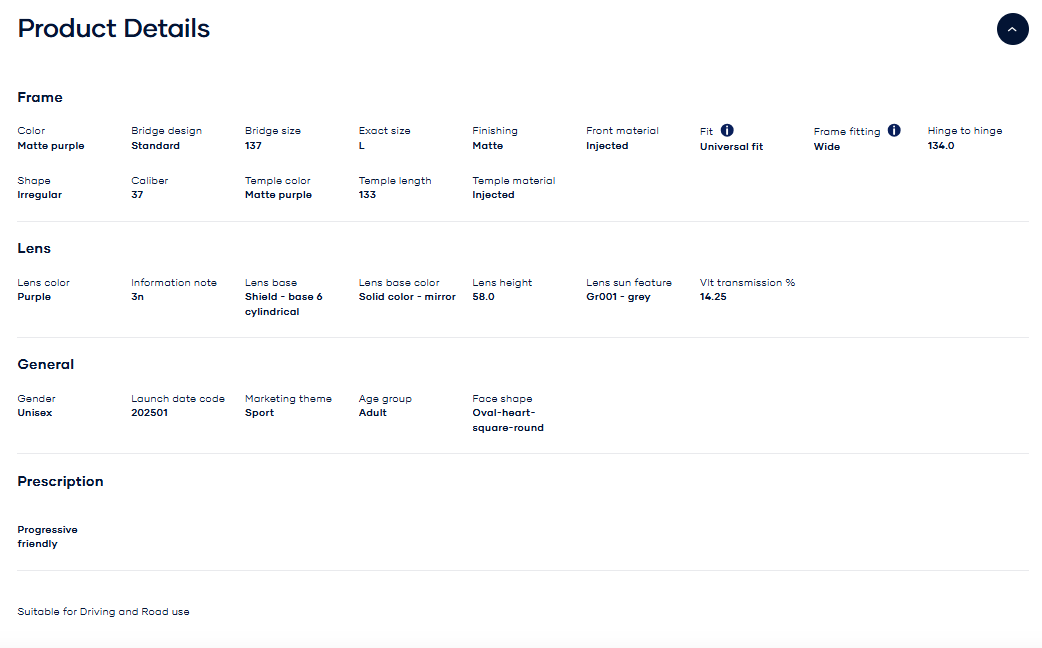Select the Gr001 - grey lens feature
Image resolution: width=1042 pixels, height=648 pixels.
click(618, 297)
